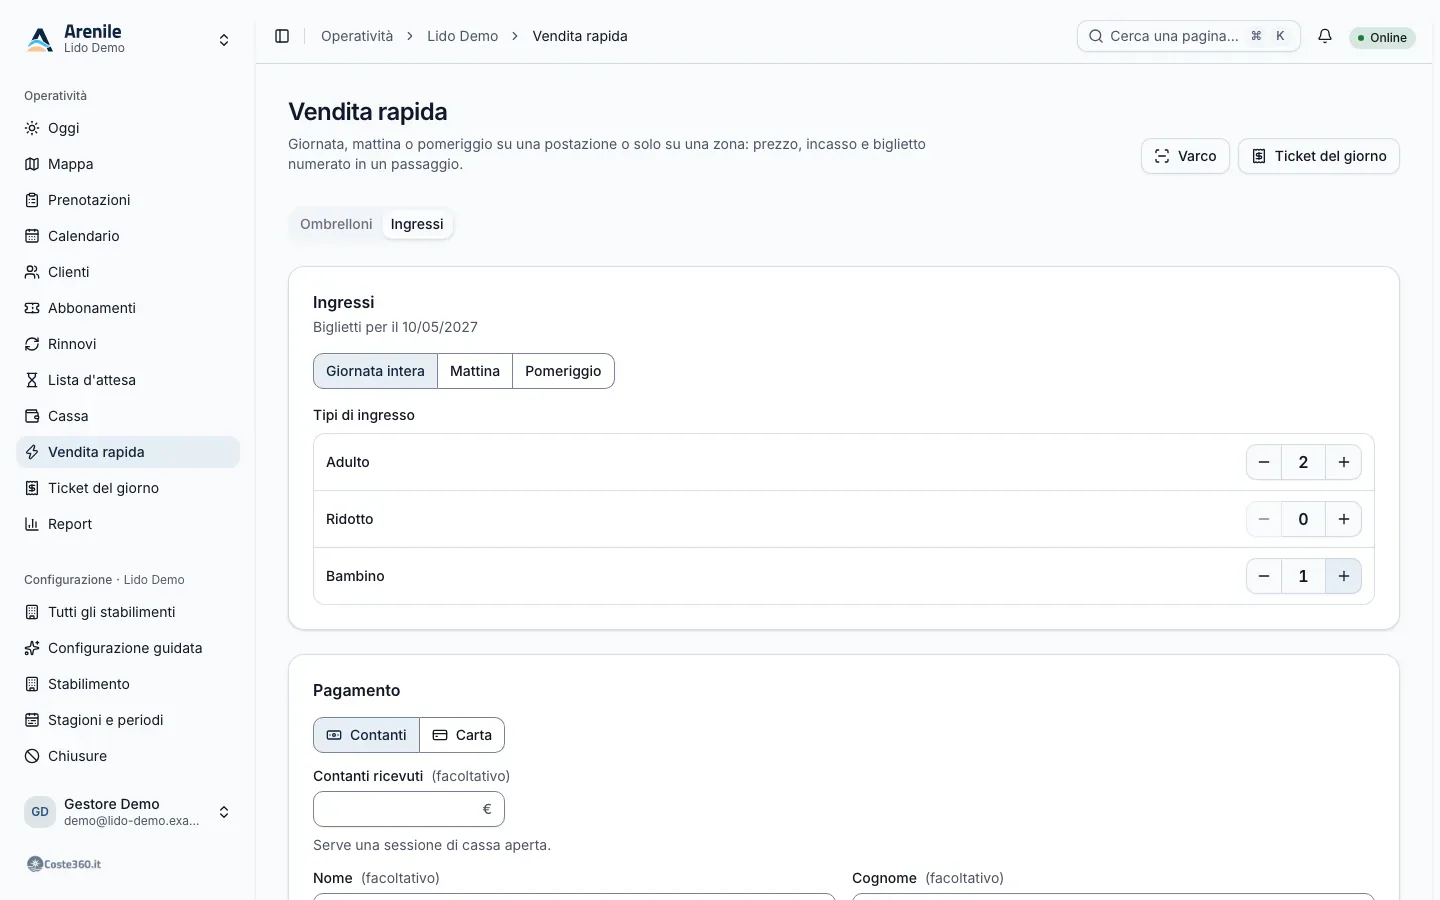Click Lido Demo breadcrumb
The height and width of the screenshot is (900, 1440).
click(x=462, y=36)
